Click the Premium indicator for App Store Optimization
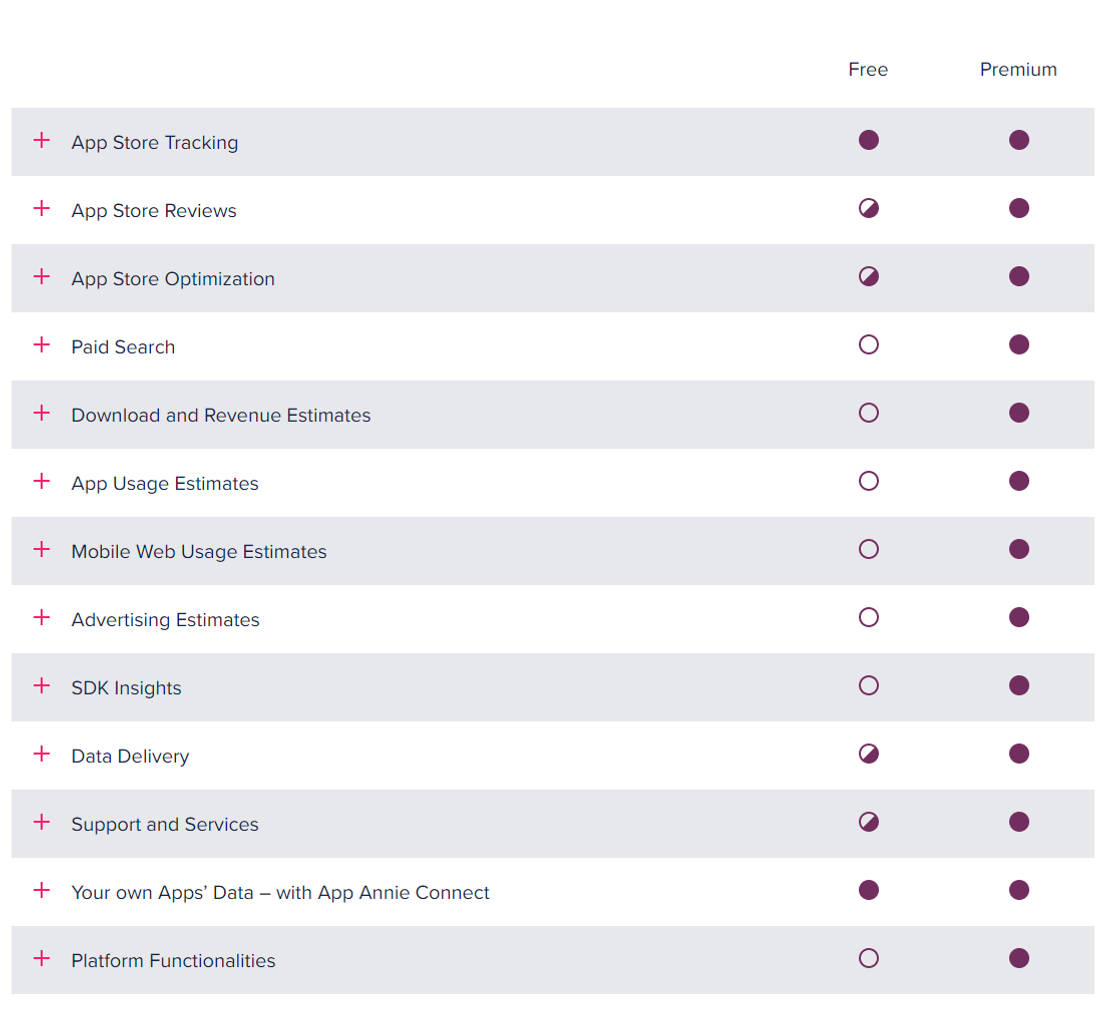The width and height of the screenshot is (1108, 1018). [1018, 276]
